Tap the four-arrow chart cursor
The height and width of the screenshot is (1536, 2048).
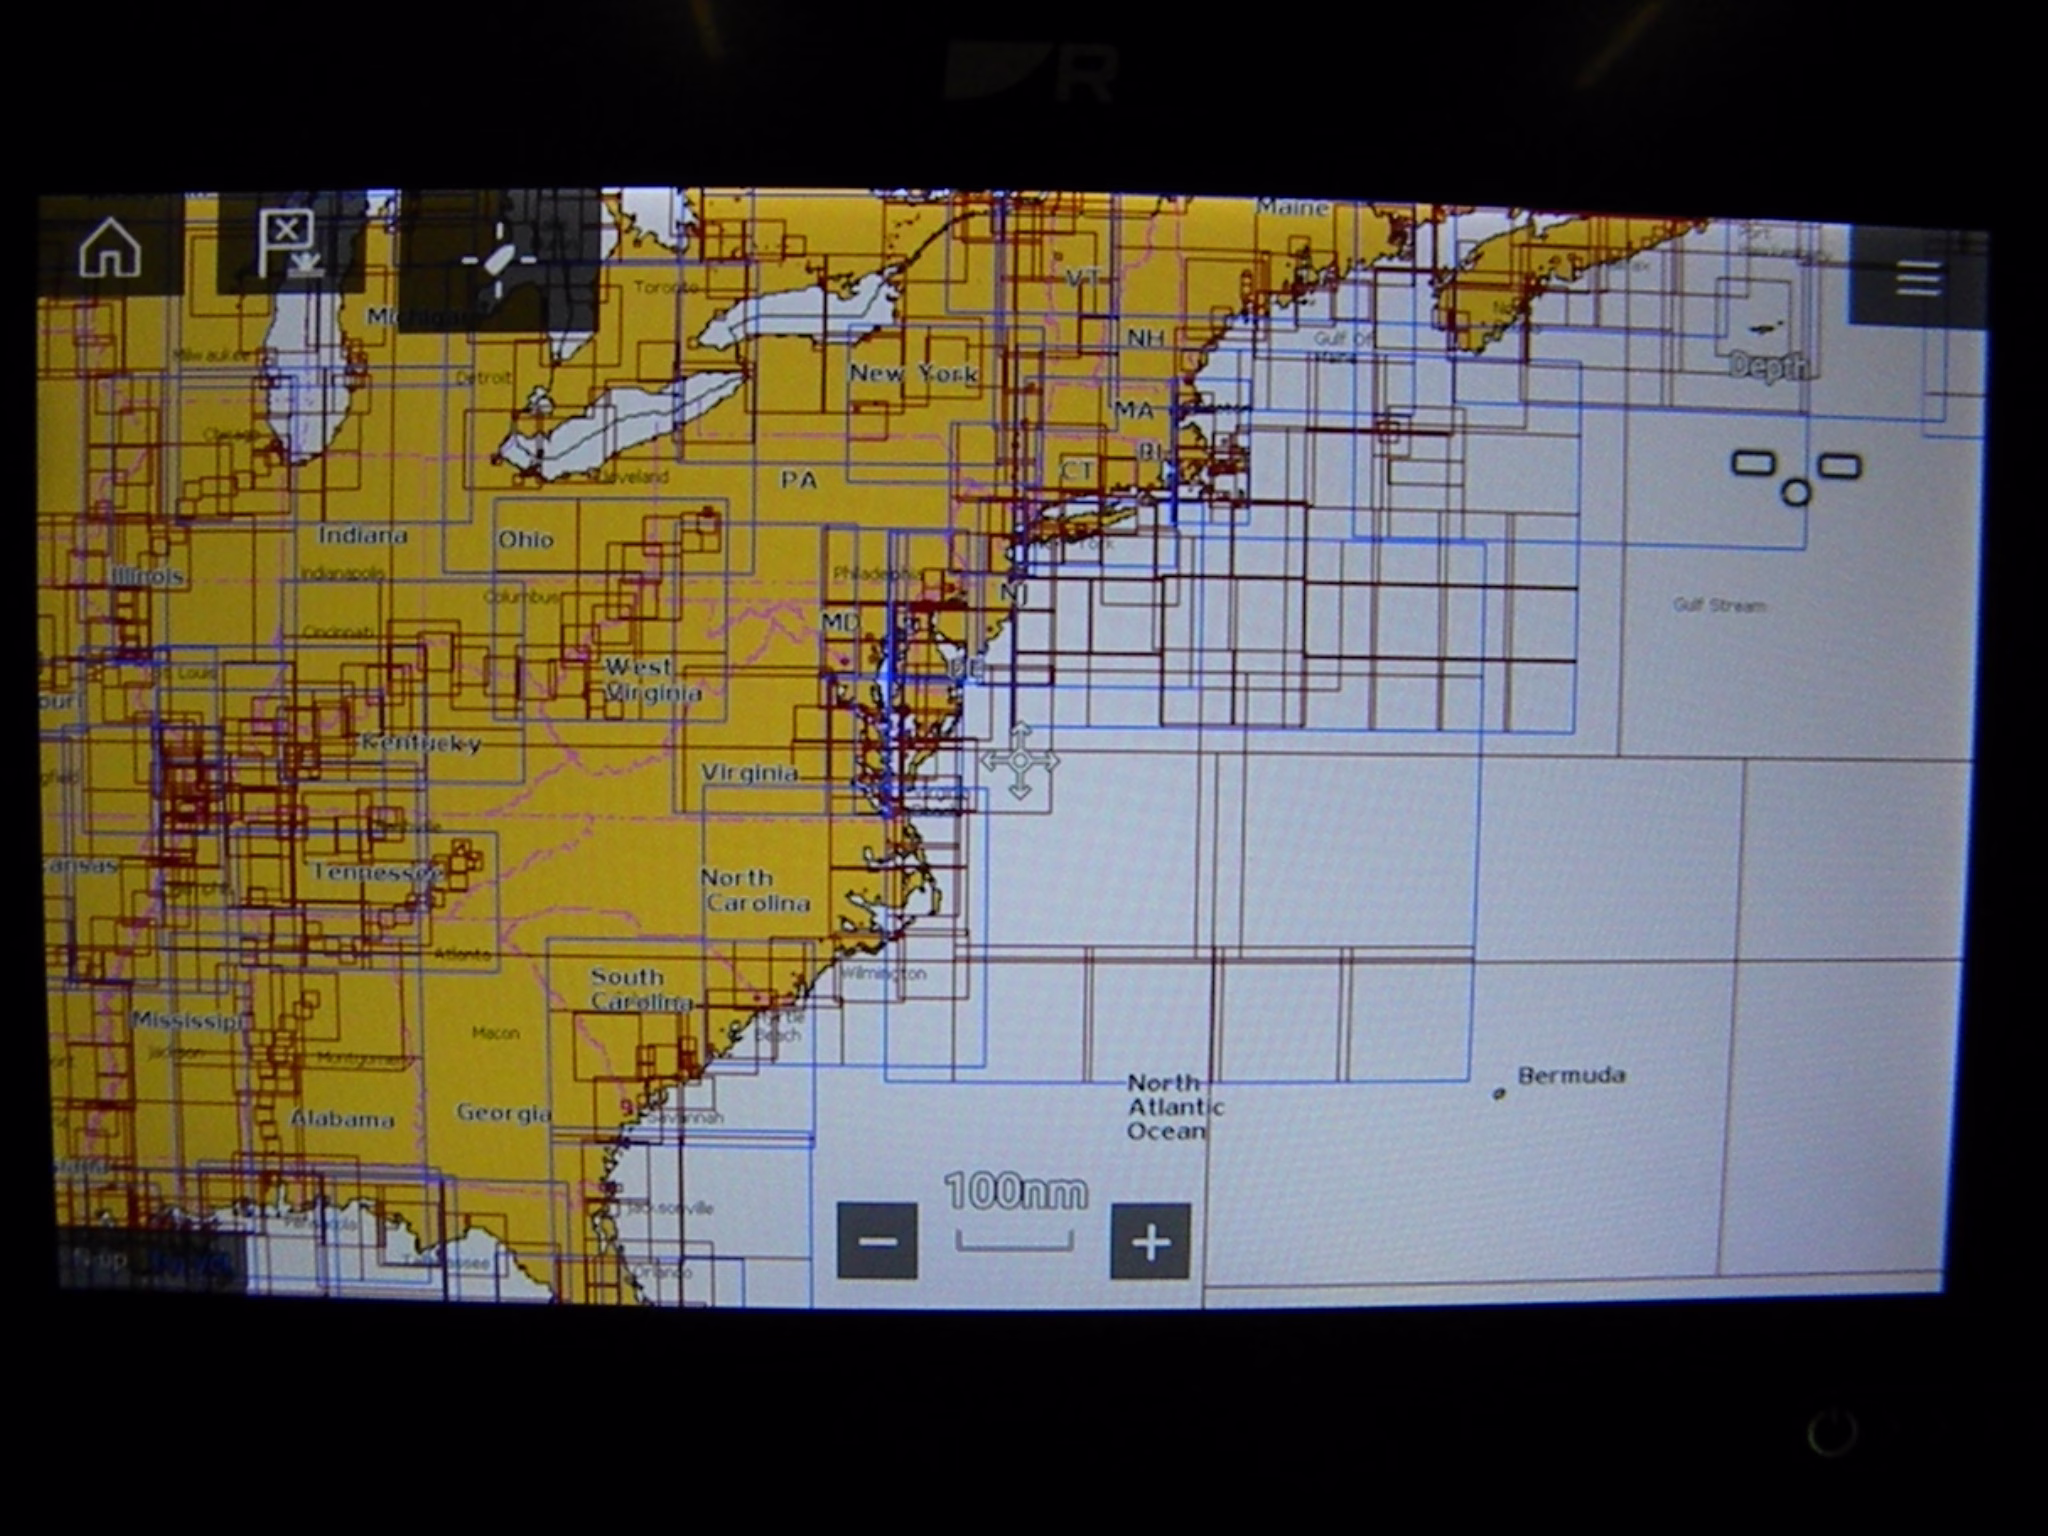(1019, 761)
